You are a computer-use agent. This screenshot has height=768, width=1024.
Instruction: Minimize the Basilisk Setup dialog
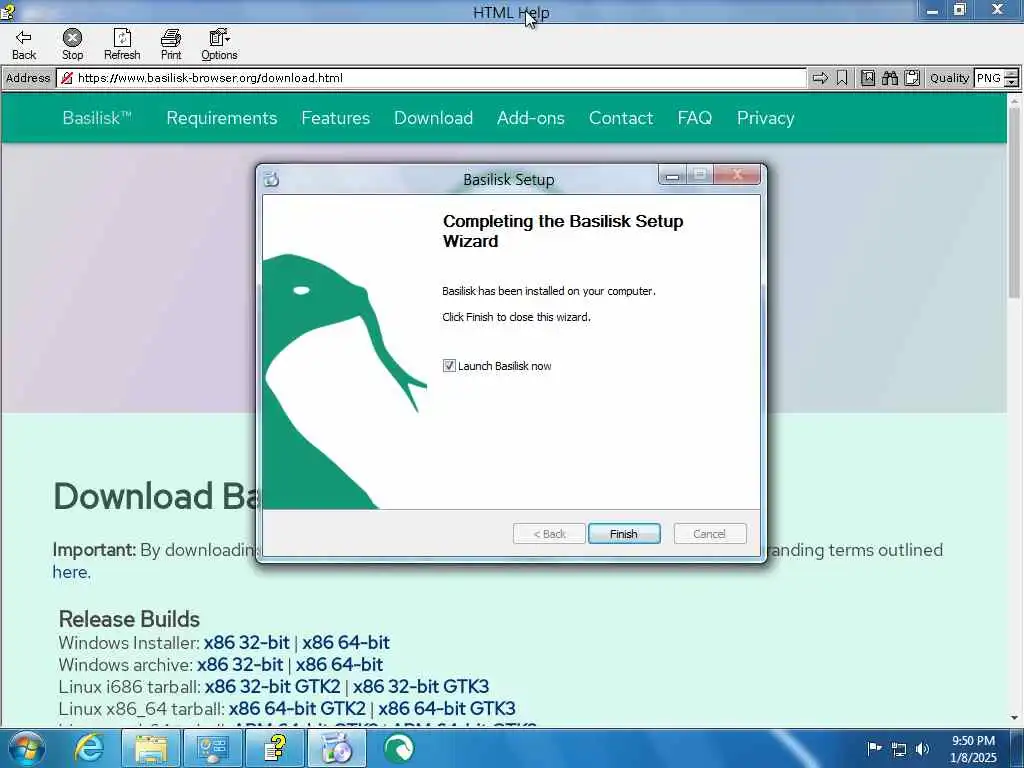pyautogui.click(x=672, y=175)
